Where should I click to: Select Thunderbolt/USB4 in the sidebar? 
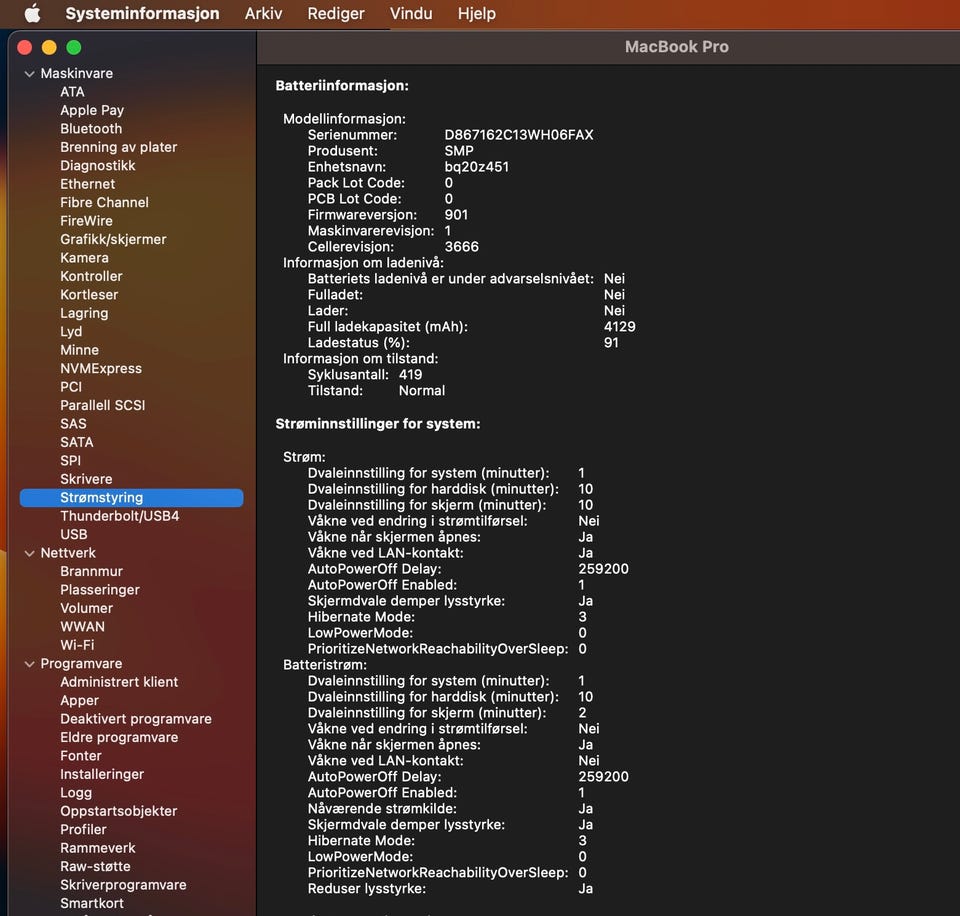pyautogui.click(x=119, y=516)
